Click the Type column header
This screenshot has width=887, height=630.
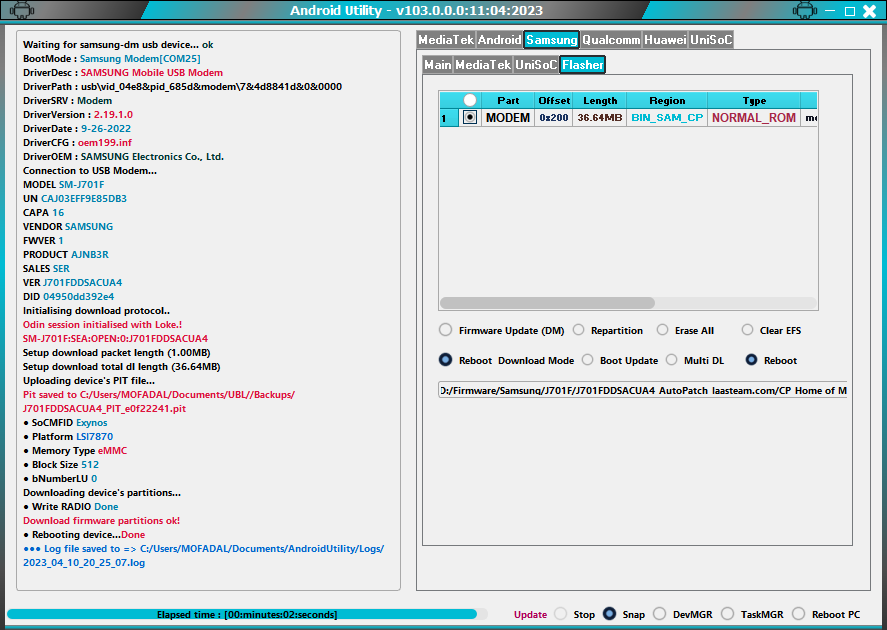[754, 100]
